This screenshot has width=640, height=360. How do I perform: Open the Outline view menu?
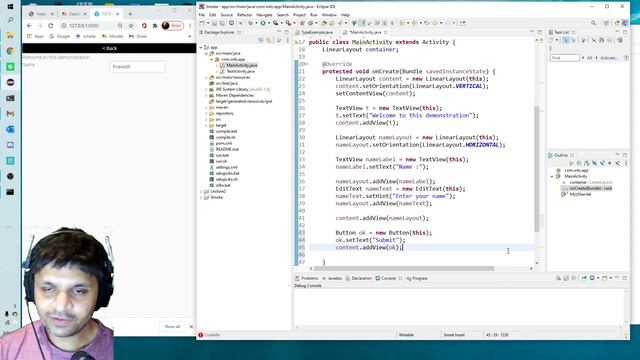click(626, 163)
